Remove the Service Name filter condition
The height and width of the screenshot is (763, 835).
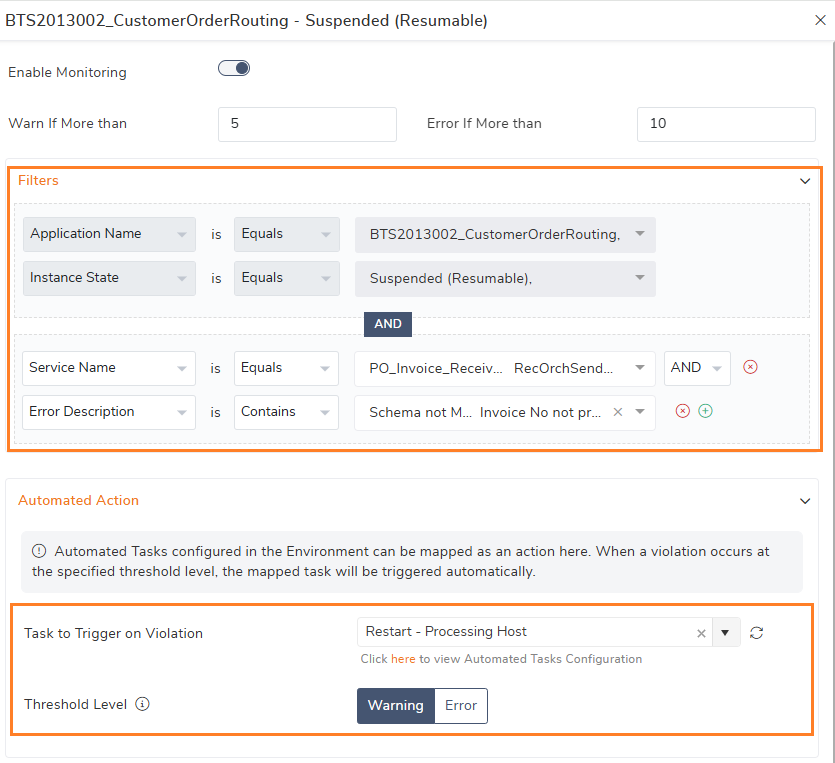point(750,368)
